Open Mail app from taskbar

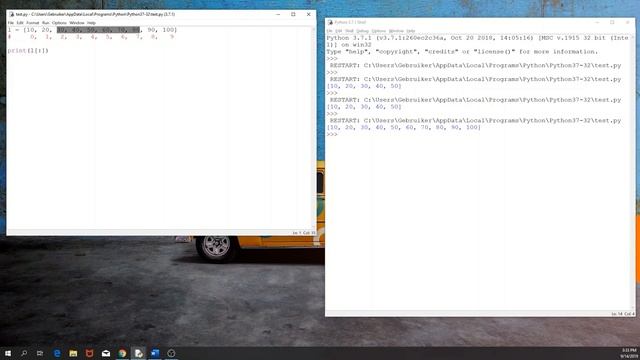tap(106, 353)
